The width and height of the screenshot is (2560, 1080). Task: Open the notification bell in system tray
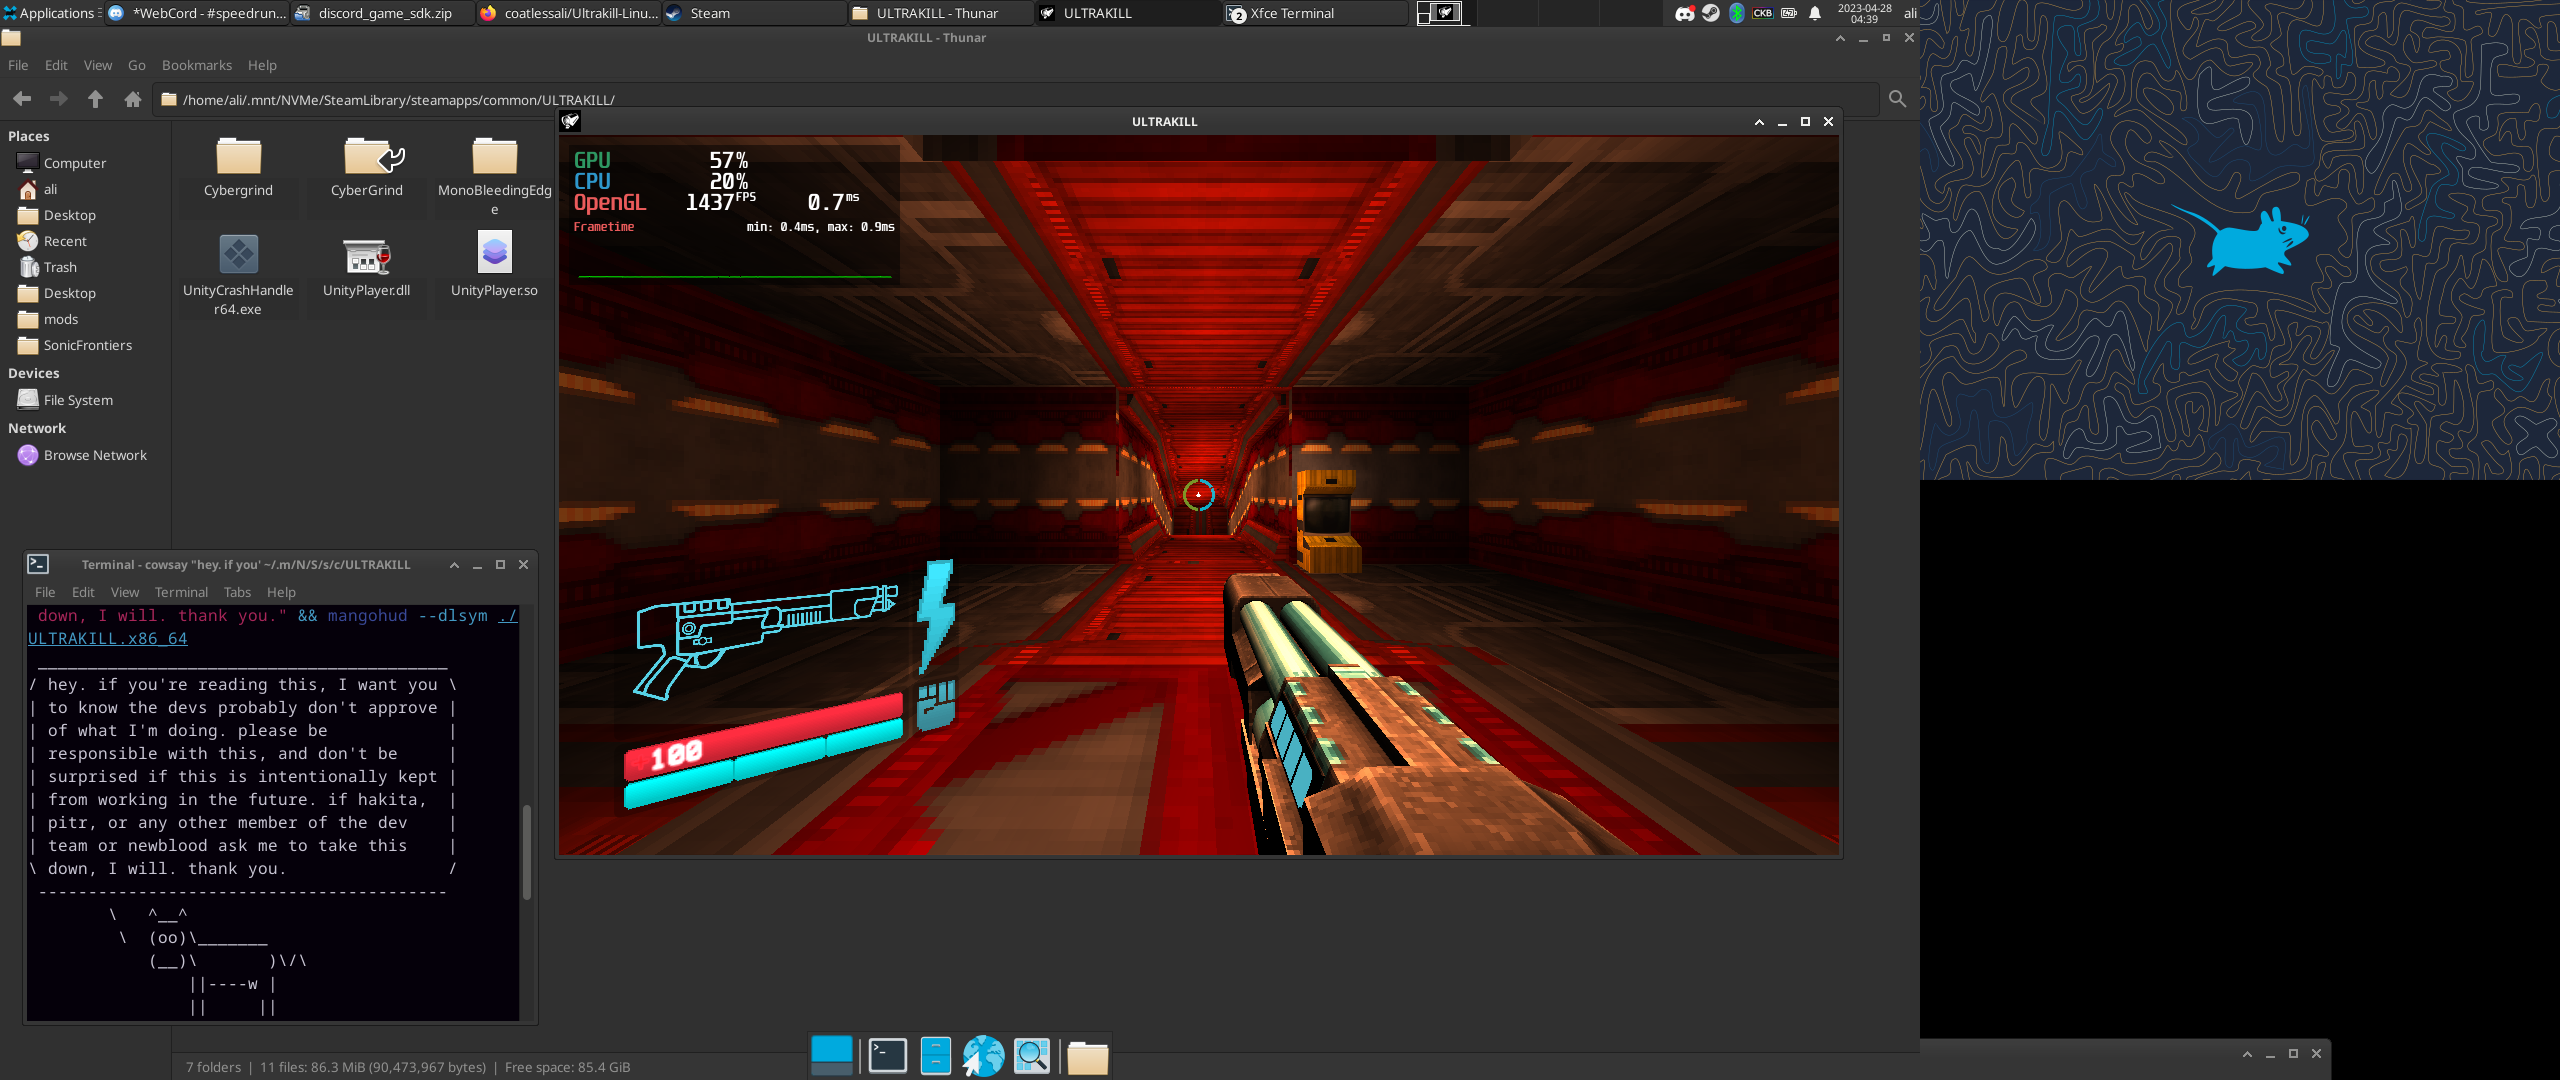click(x=1815, y=13)
